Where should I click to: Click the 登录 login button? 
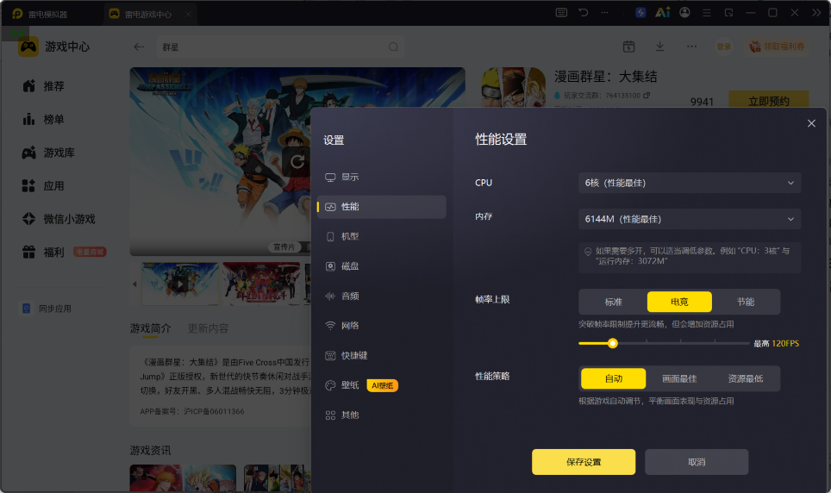[724, 47]
